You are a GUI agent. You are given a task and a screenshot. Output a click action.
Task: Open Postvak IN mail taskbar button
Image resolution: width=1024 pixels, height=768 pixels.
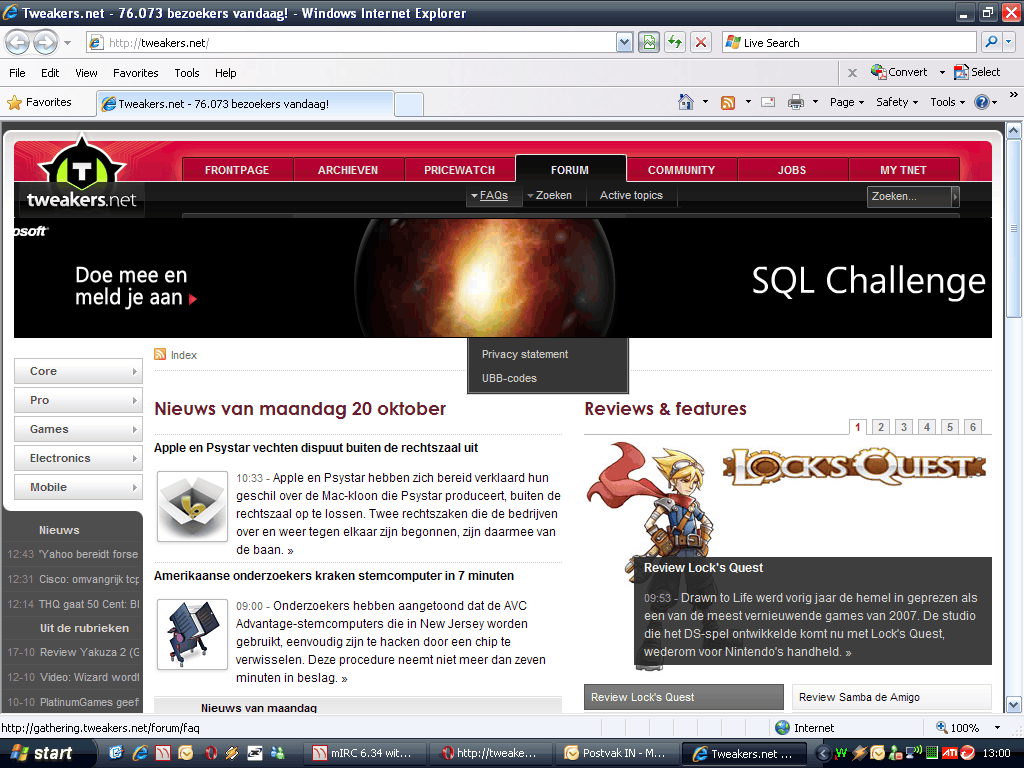[616, 754]
